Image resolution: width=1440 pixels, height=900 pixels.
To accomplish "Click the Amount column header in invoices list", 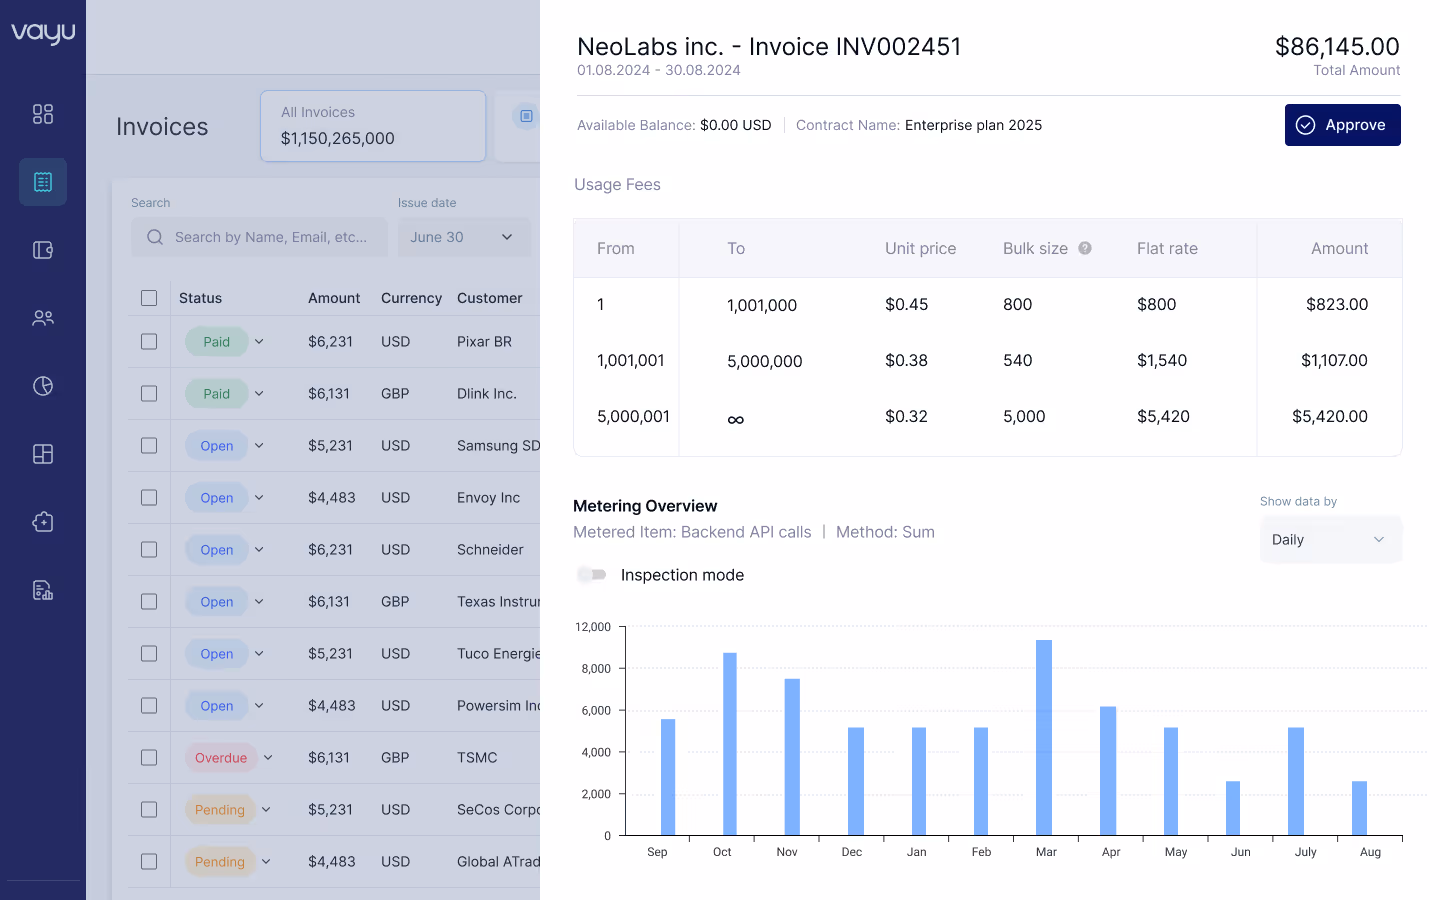I will pos(334,298).
